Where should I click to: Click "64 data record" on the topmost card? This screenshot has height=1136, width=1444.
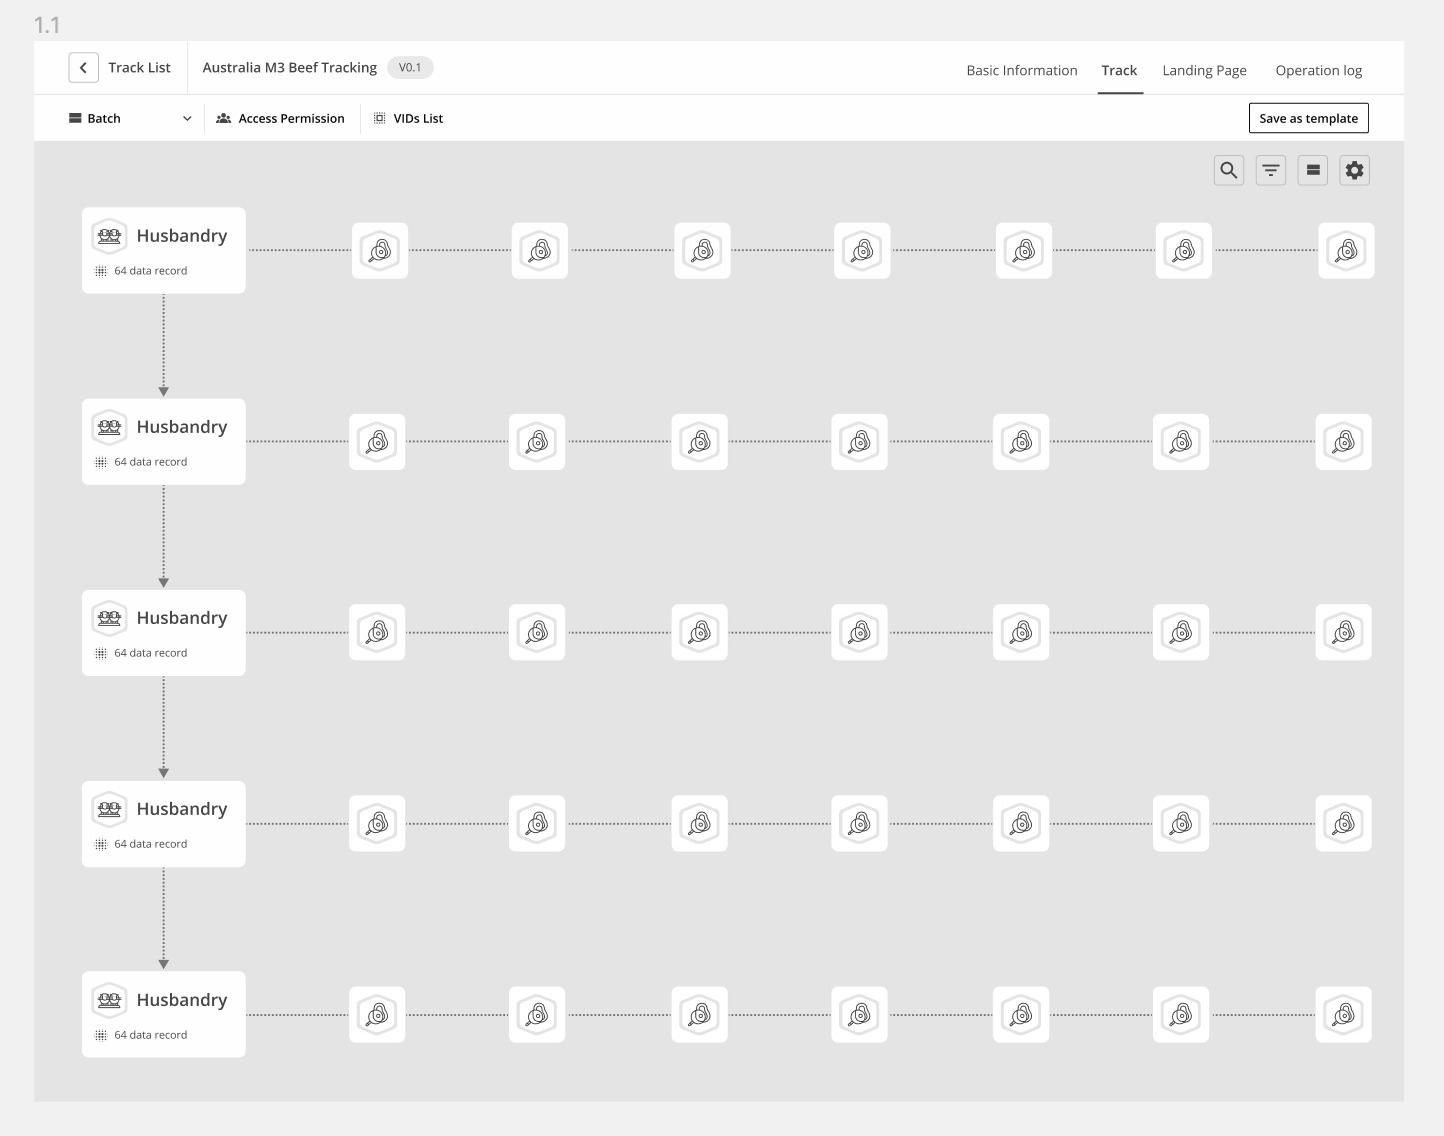[150, 271]
